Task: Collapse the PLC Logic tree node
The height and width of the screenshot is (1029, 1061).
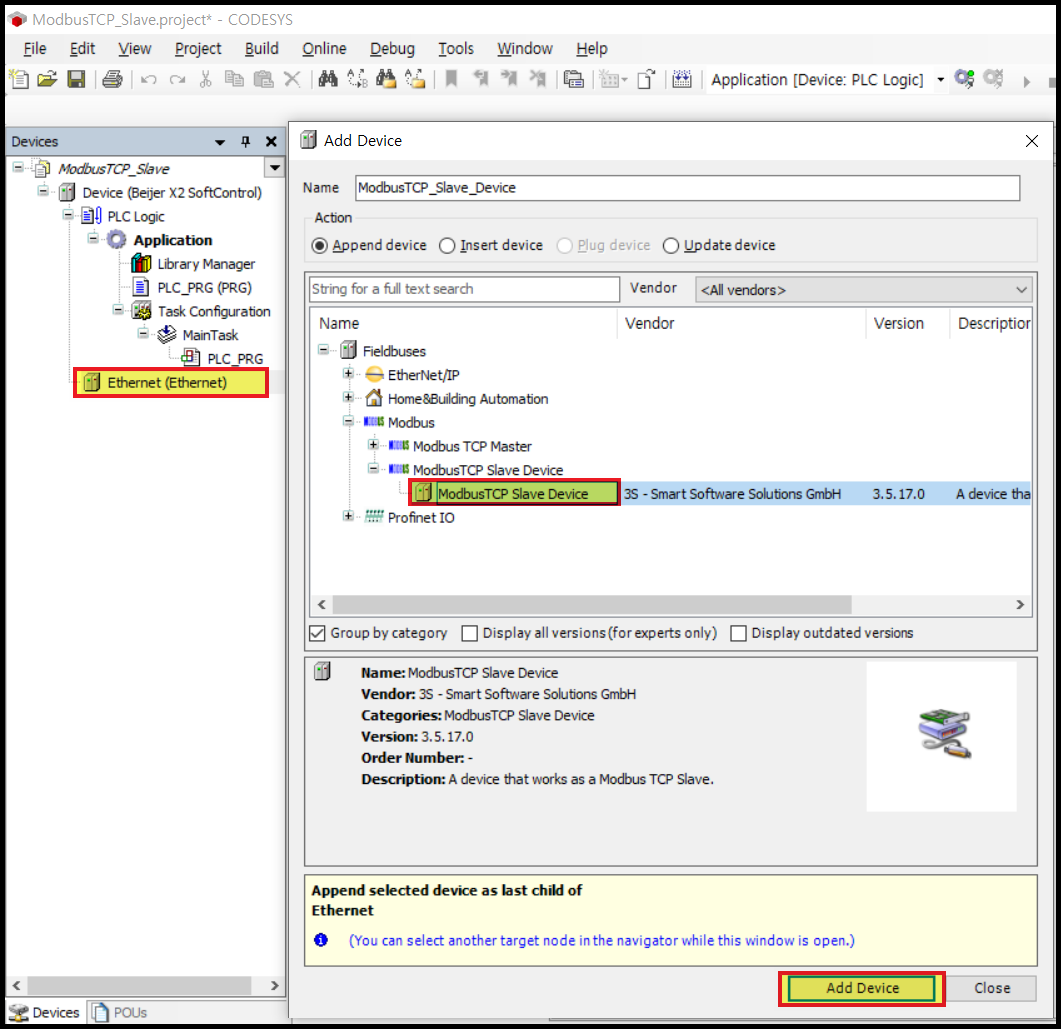Action: coord(68,215)
